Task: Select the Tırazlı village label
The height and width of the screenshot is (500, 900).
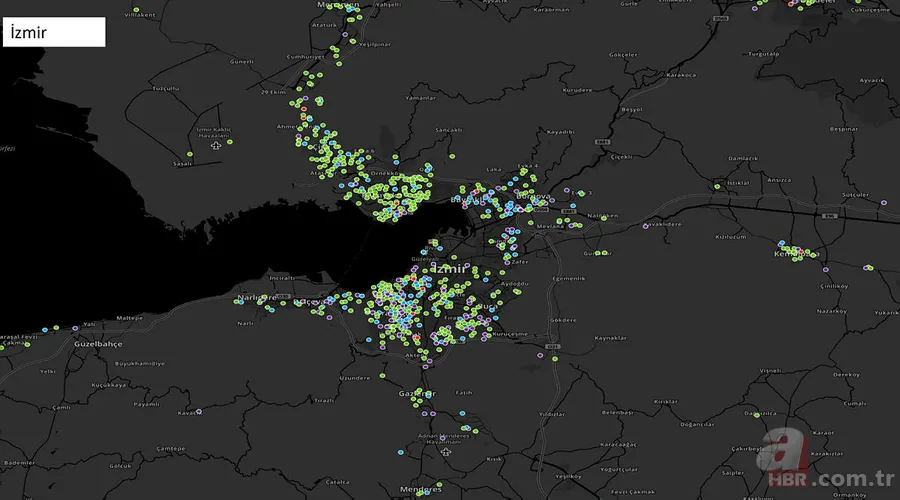Action: point(324,400)
